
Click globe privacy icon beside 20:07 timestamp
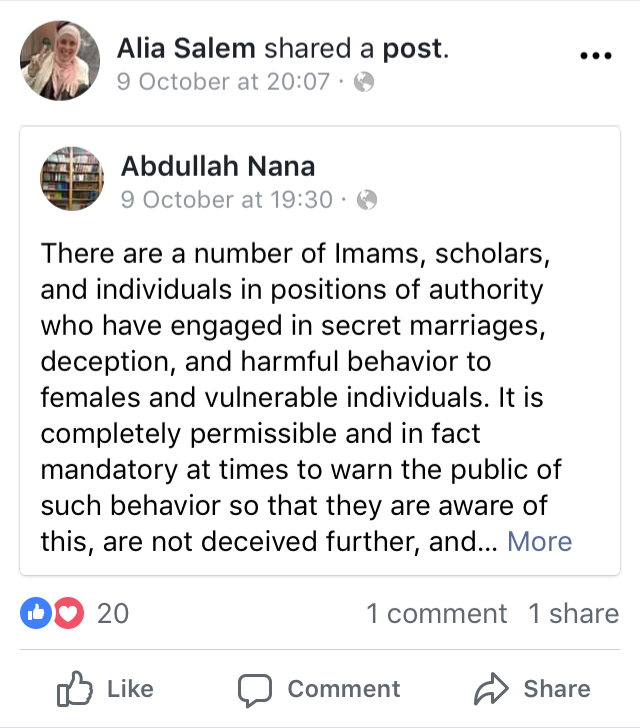(x=364, y=82)
